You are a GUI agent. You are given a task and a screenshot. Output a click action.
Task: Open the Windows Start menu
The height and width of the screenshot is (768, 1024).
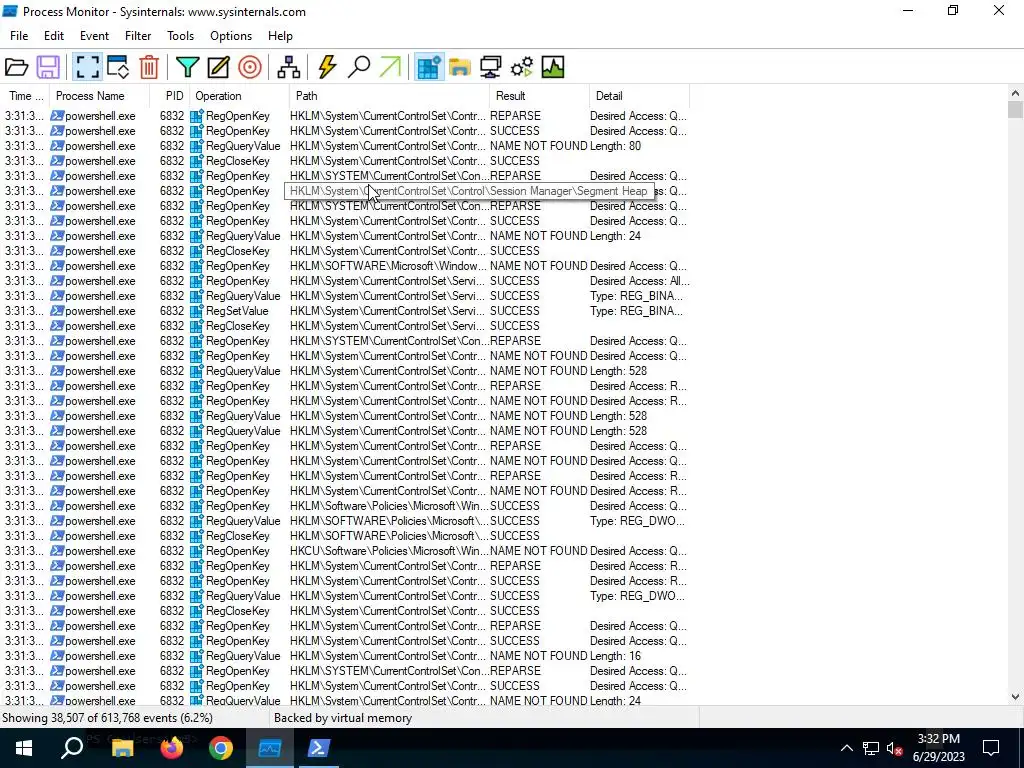24,748
